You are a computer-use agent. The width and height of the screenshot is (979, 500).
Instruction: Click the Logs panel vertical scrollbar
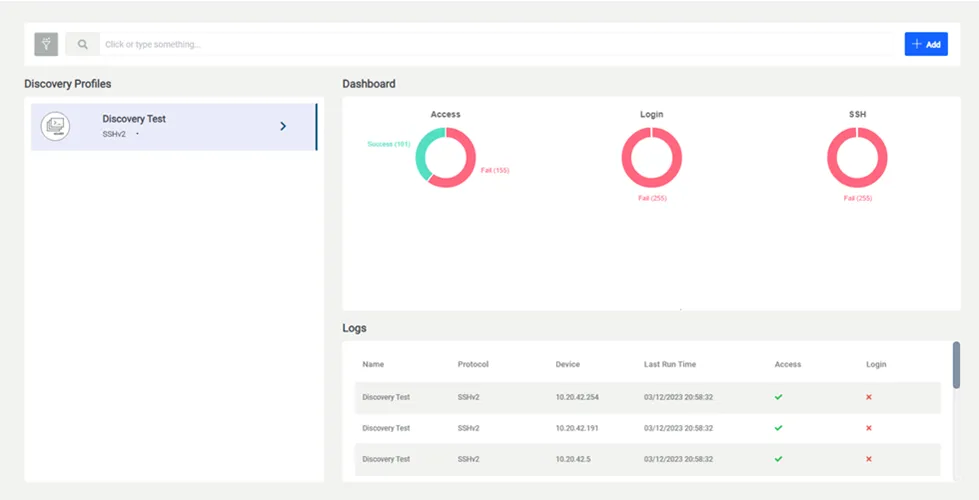(x=957, y=365)
